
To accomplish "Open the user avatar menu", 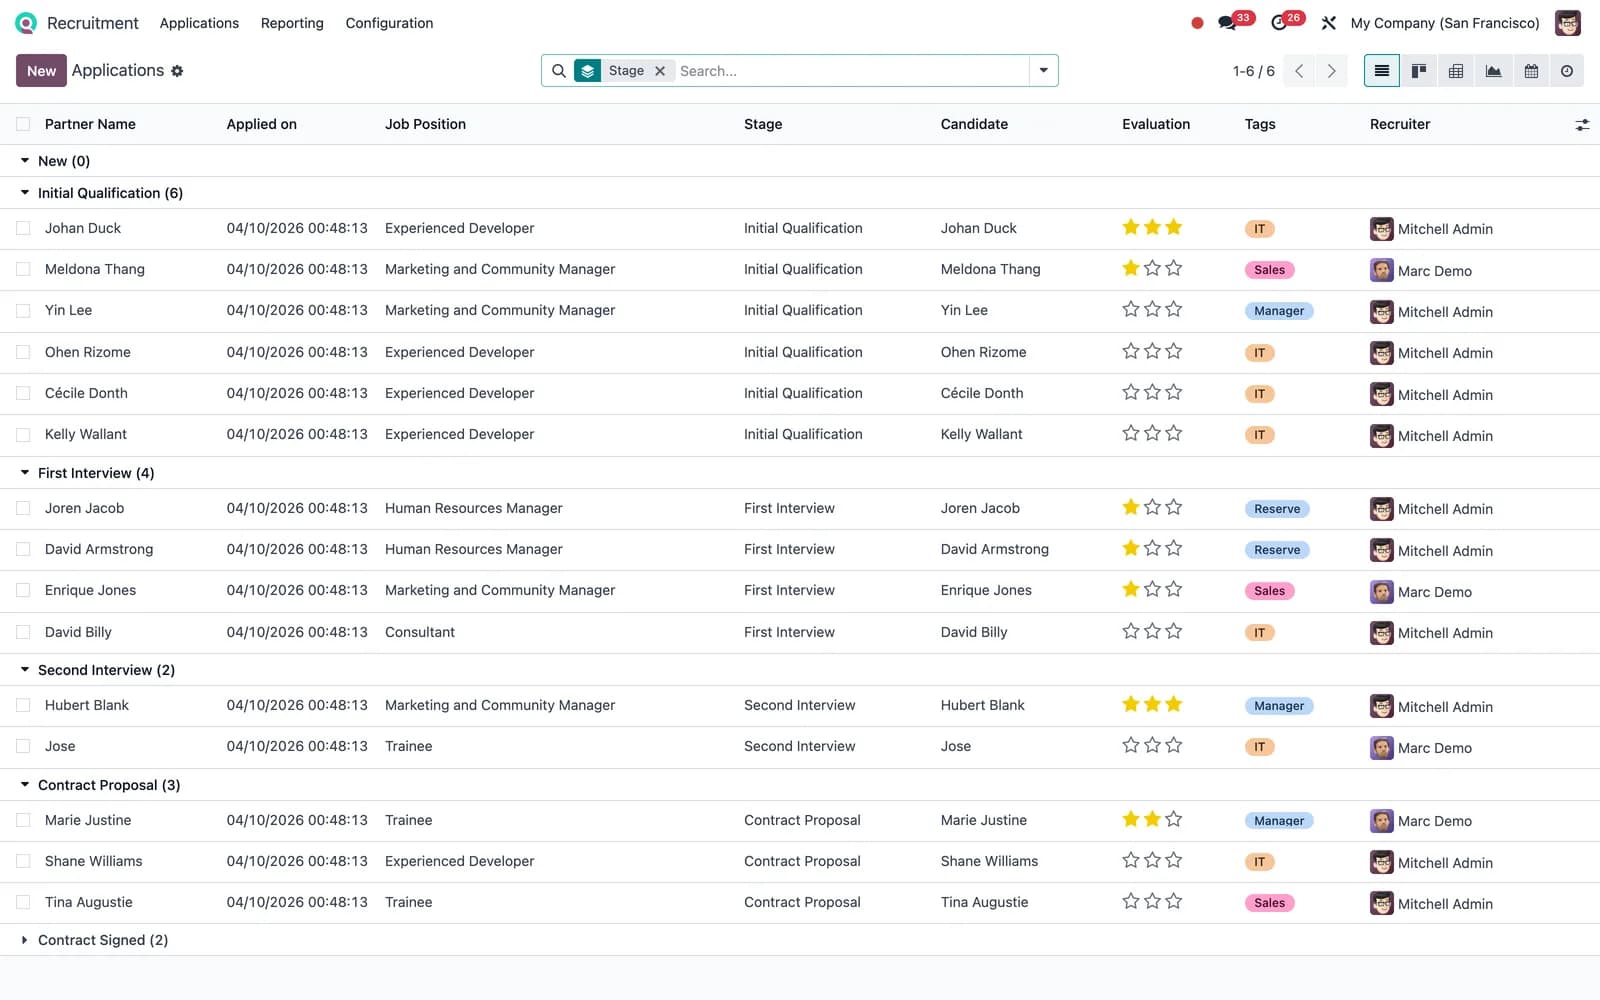I will (x=1568, y=23).
